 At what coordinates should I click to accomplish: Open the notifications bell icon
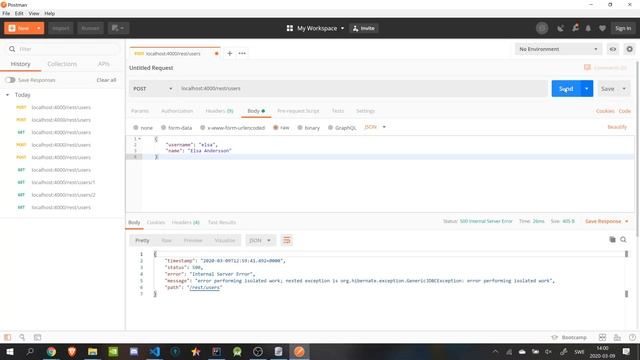tap(588, 28)
